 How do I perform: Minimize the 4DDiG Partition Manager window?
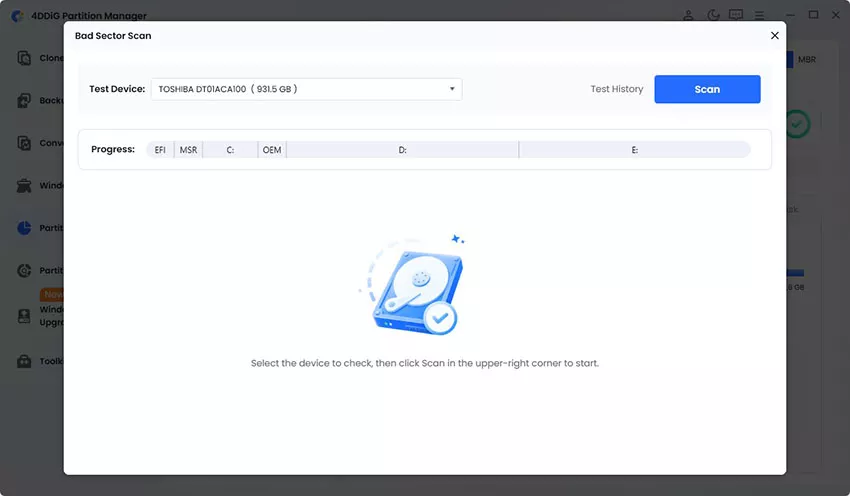coord(790,15)
